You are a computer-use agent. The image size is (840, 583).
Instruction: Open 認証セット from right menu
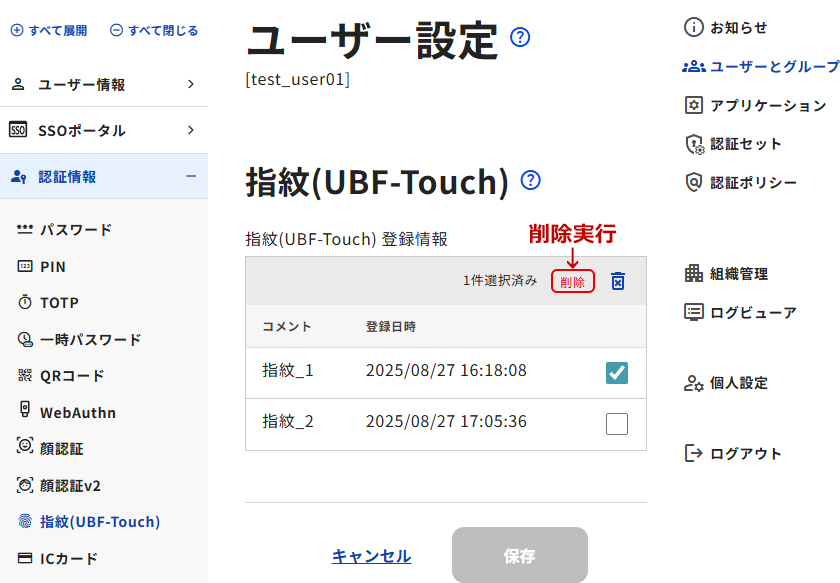[745, 144]
